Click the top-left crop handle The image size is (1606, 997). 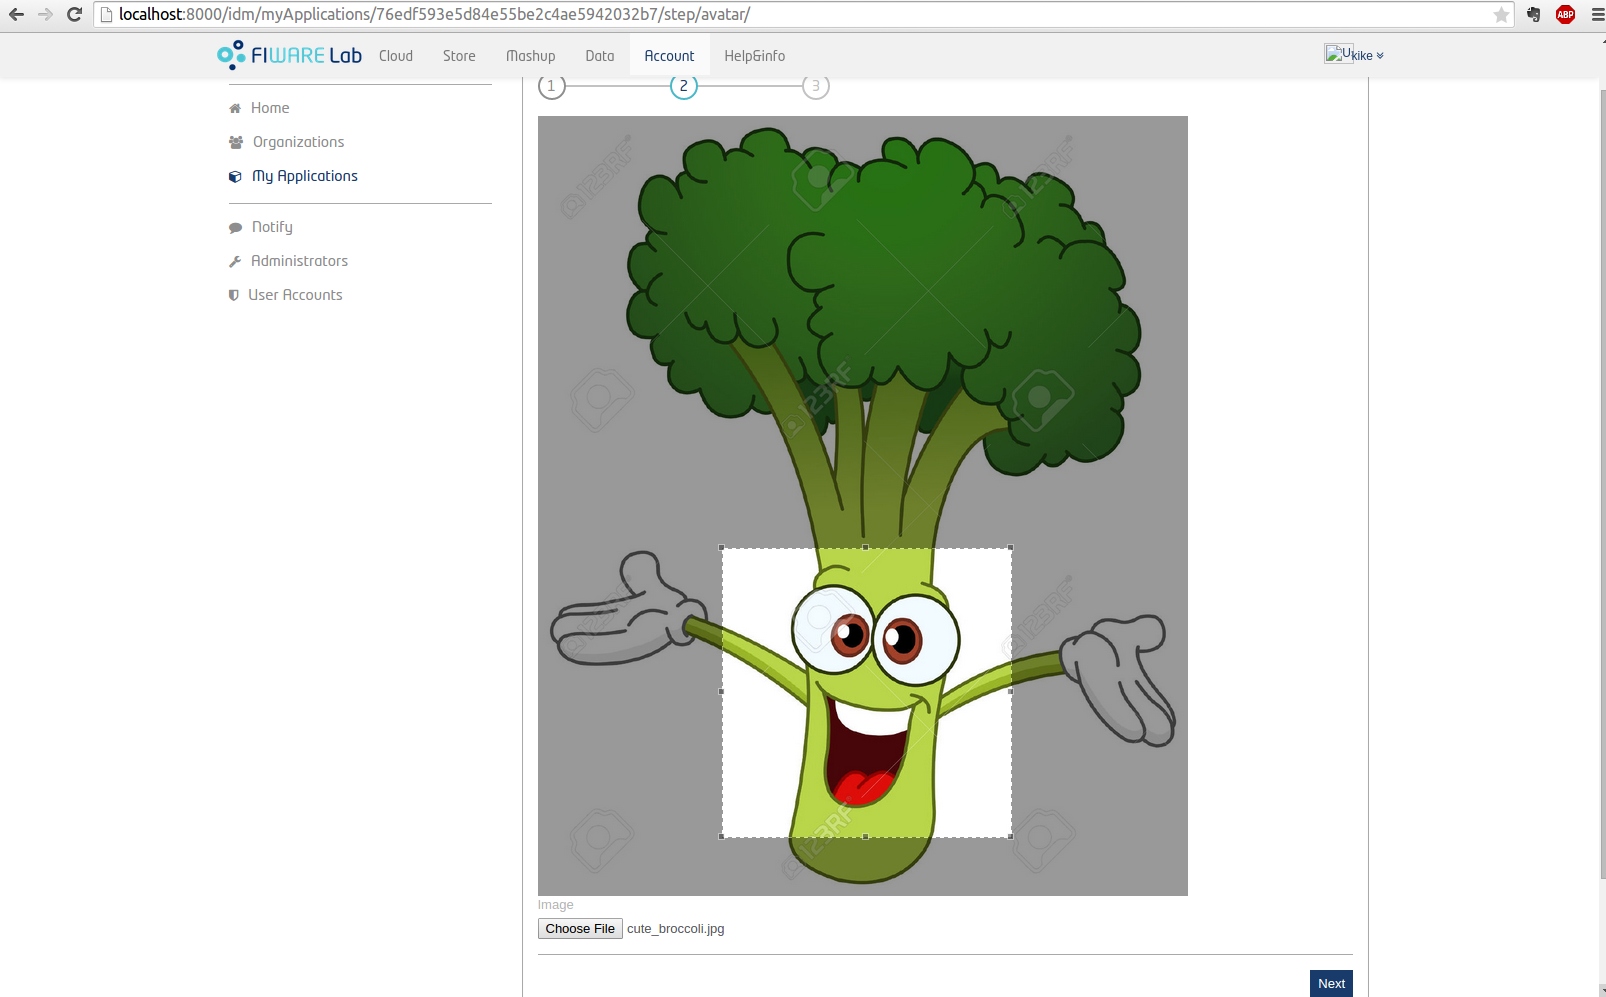tap(722, 548)
